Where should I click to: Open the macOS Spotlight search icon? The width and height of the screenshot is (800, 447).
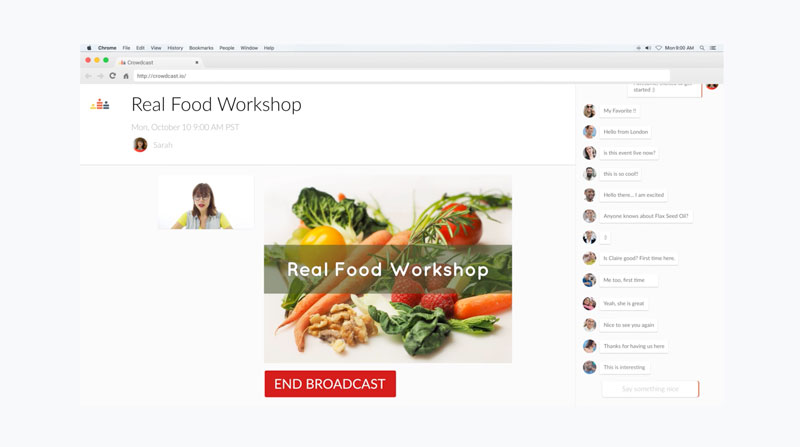coord(702,48)
